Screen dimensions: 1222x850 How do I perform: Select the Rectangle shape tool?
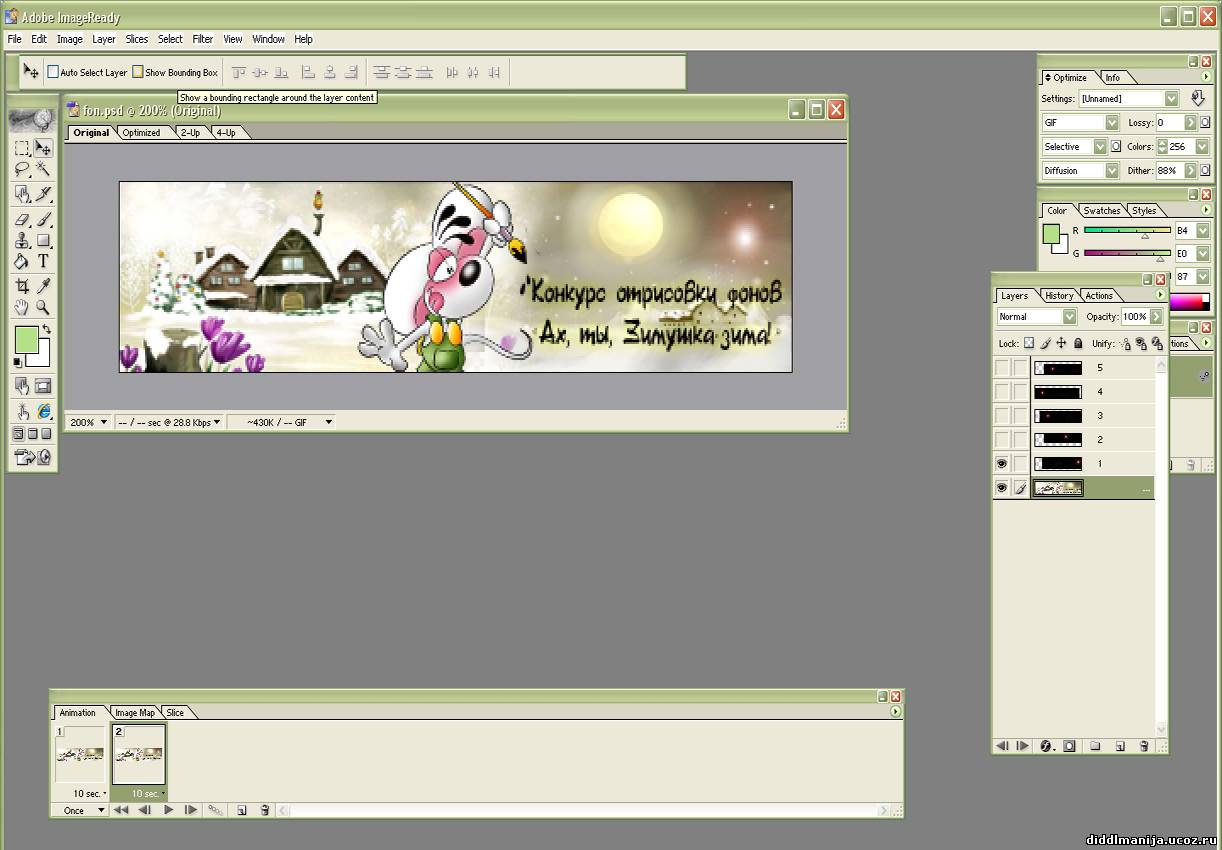click(43, 240)
